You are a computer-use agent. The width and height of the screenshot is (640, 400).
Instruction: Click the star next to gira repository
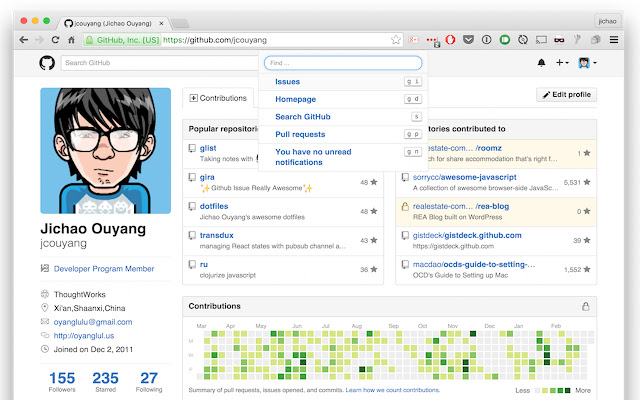(x=373, y=182)
